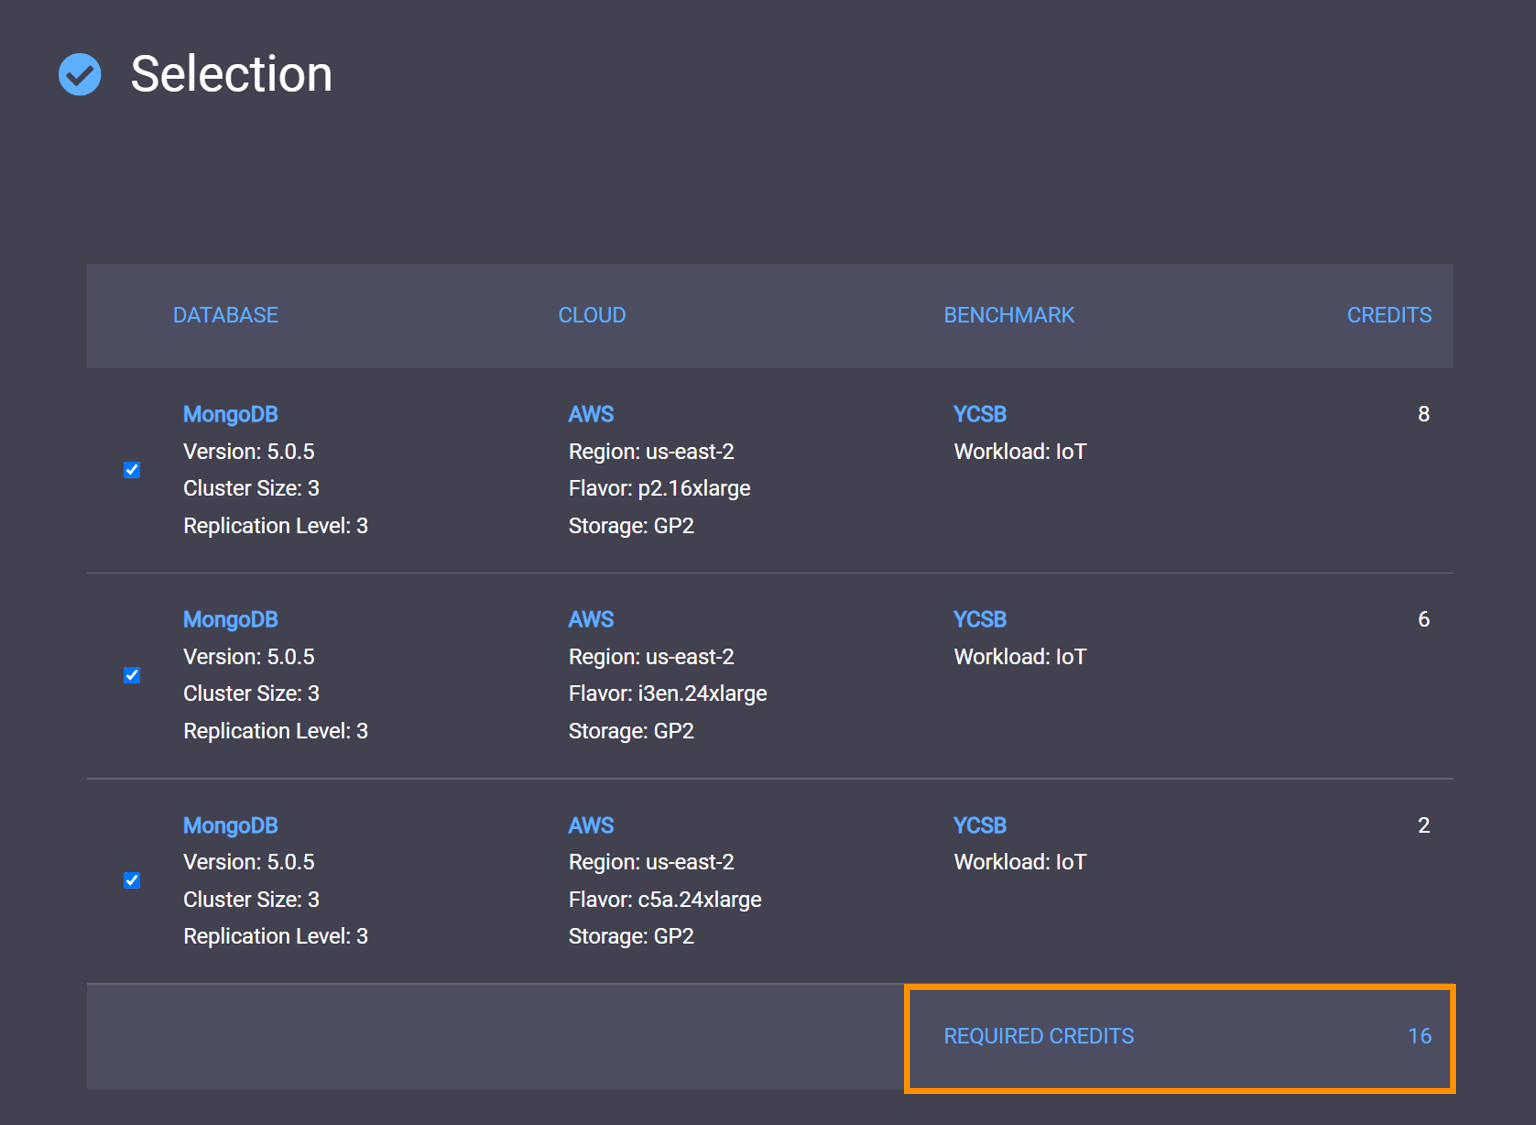Click the DATABASE column header
This screenshot has width=1536, height=1125.
pyautogui.click(x=225, y=315)
